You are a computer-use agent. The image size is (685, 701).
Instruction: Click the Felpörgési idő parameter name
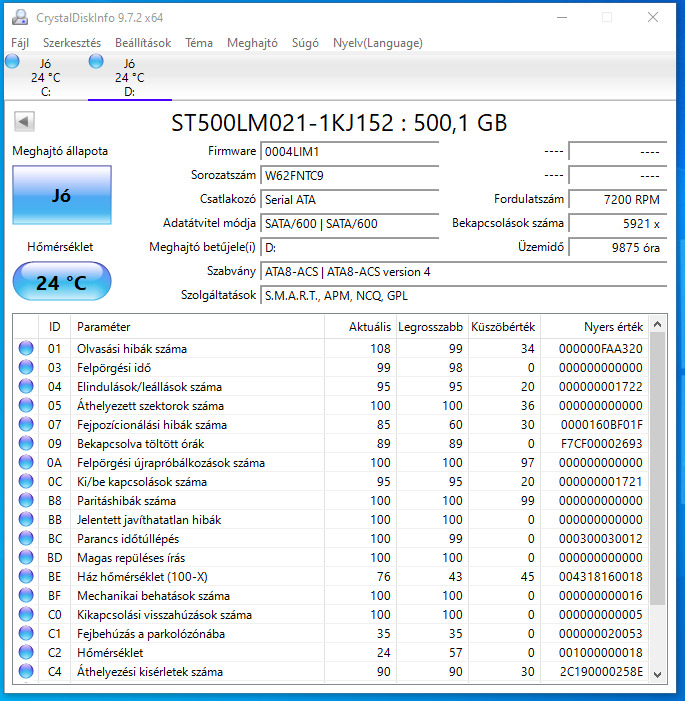[x=114, y=367]
